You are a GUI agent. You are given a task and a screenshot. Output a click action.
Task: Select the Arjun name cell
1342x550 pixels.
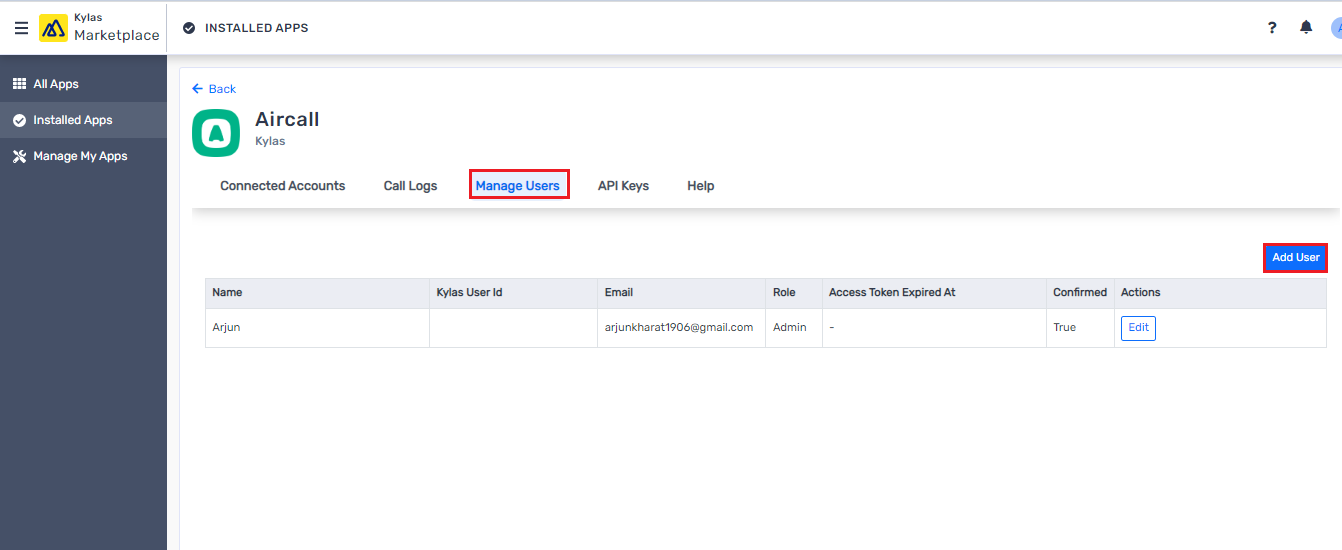317,328
